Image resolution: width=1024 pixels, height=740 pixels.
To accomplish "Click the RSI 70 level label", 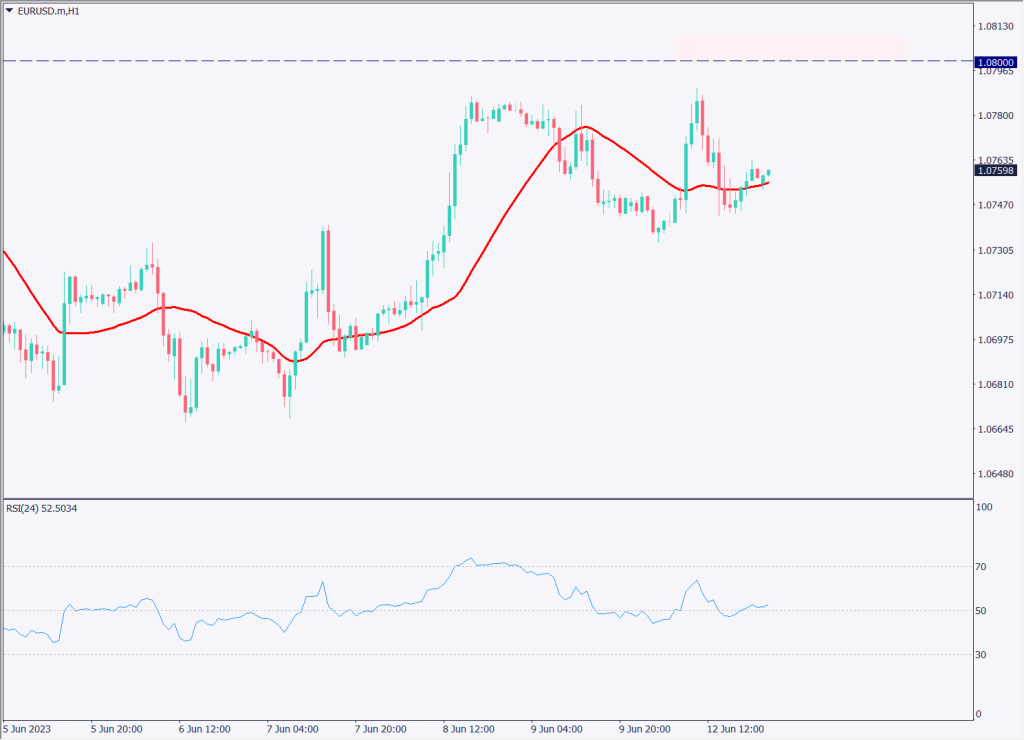I will (982, 567).
